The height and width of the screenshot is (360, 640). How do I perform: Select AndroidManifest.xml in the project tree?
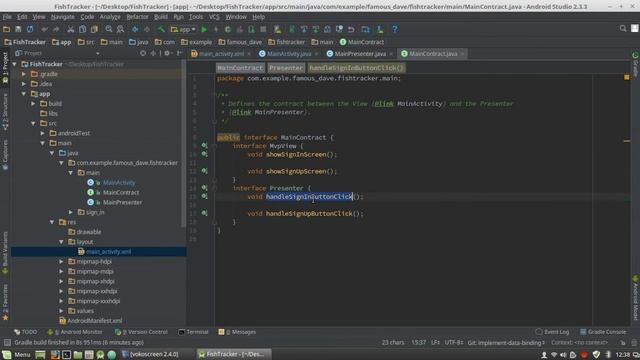[x=94, y=320]
